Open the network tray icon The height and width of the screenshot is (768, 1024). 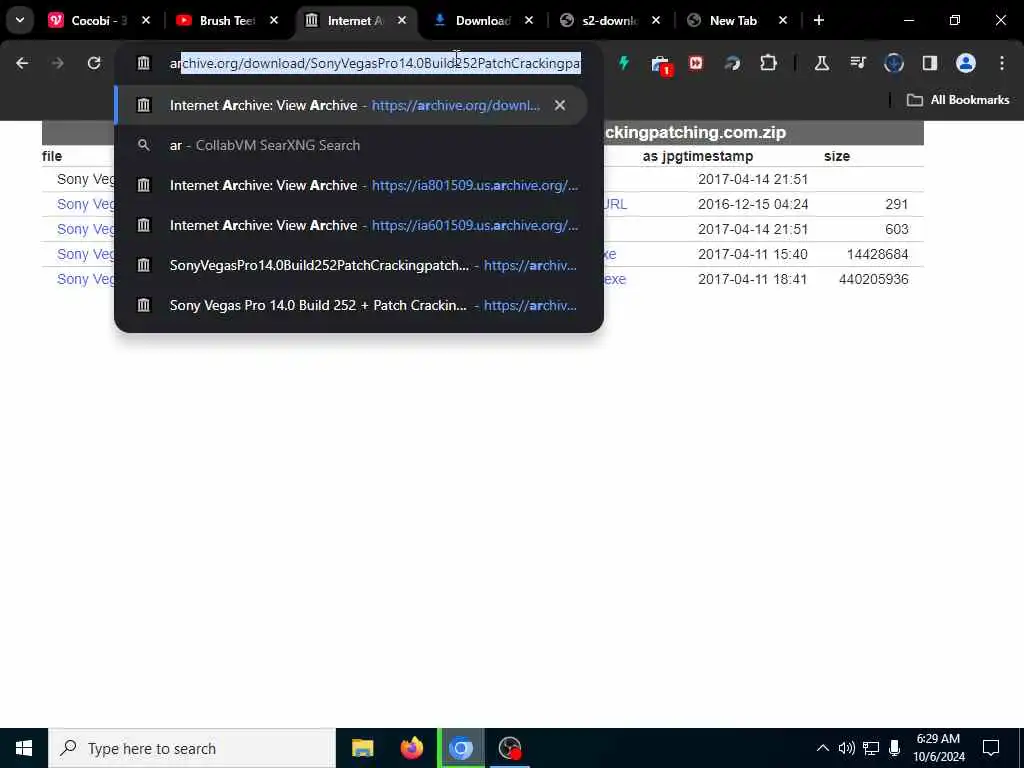click(871, 748)
